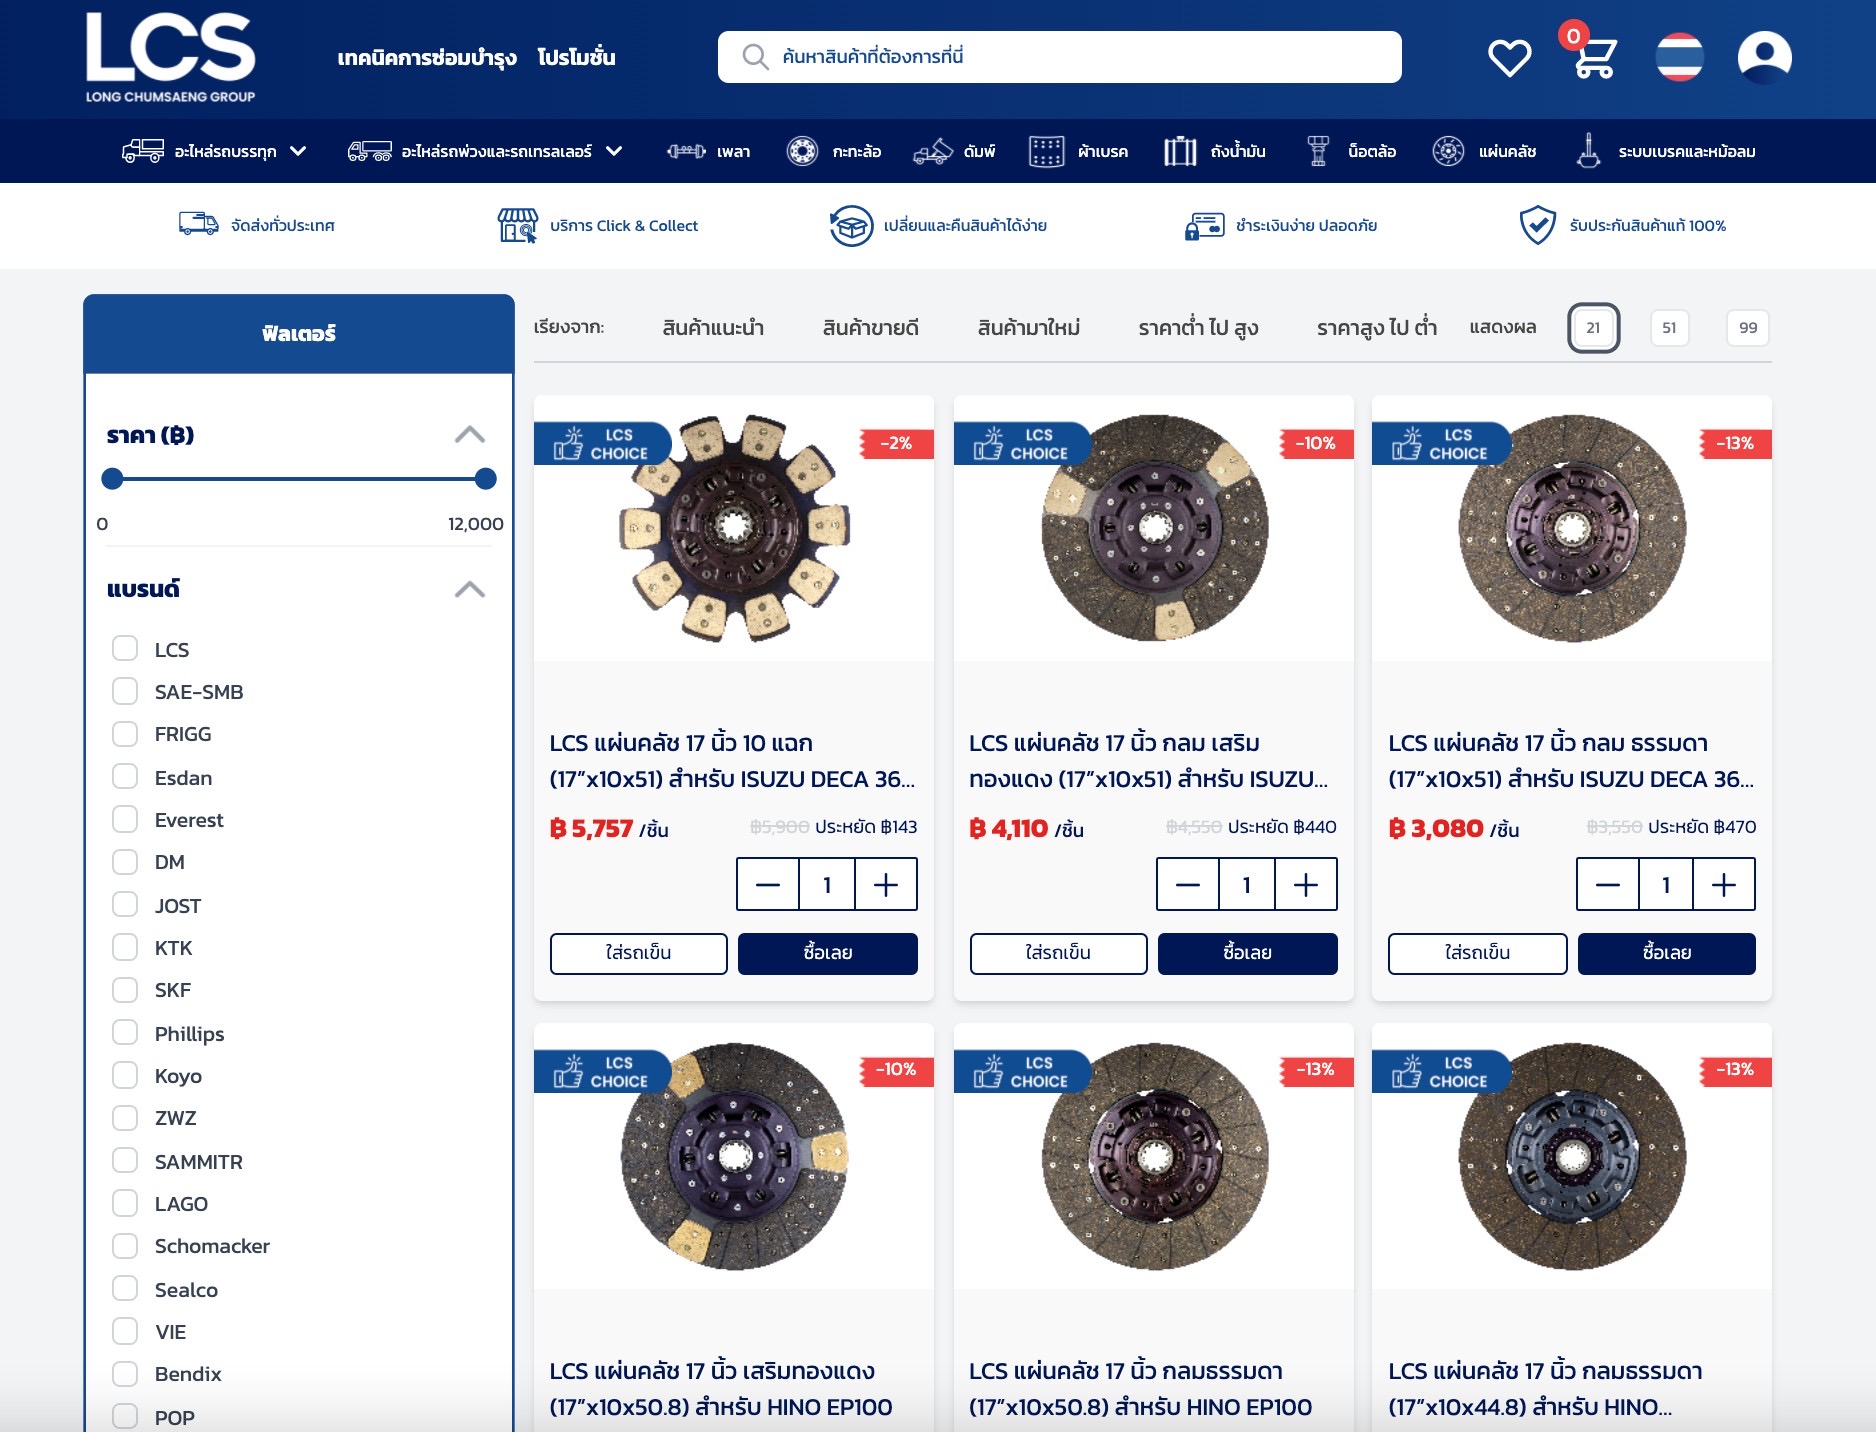
Task: Click ซื้อเลย on the ฿5,757 clutch
Action: click(827, 953)
